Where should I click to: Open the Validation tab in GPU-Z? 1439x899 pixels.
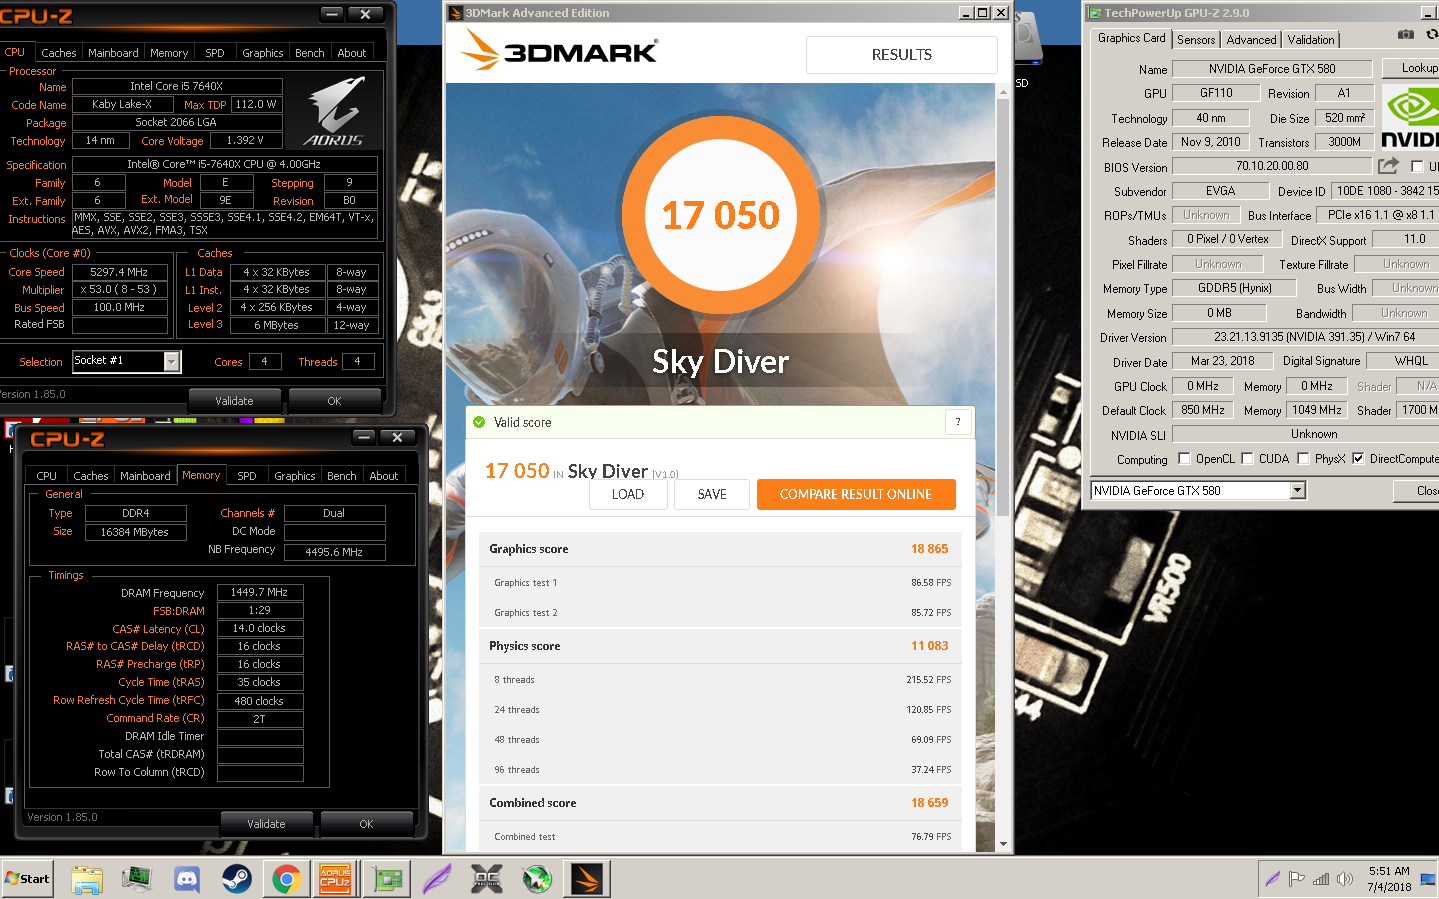pos(1311,40)
